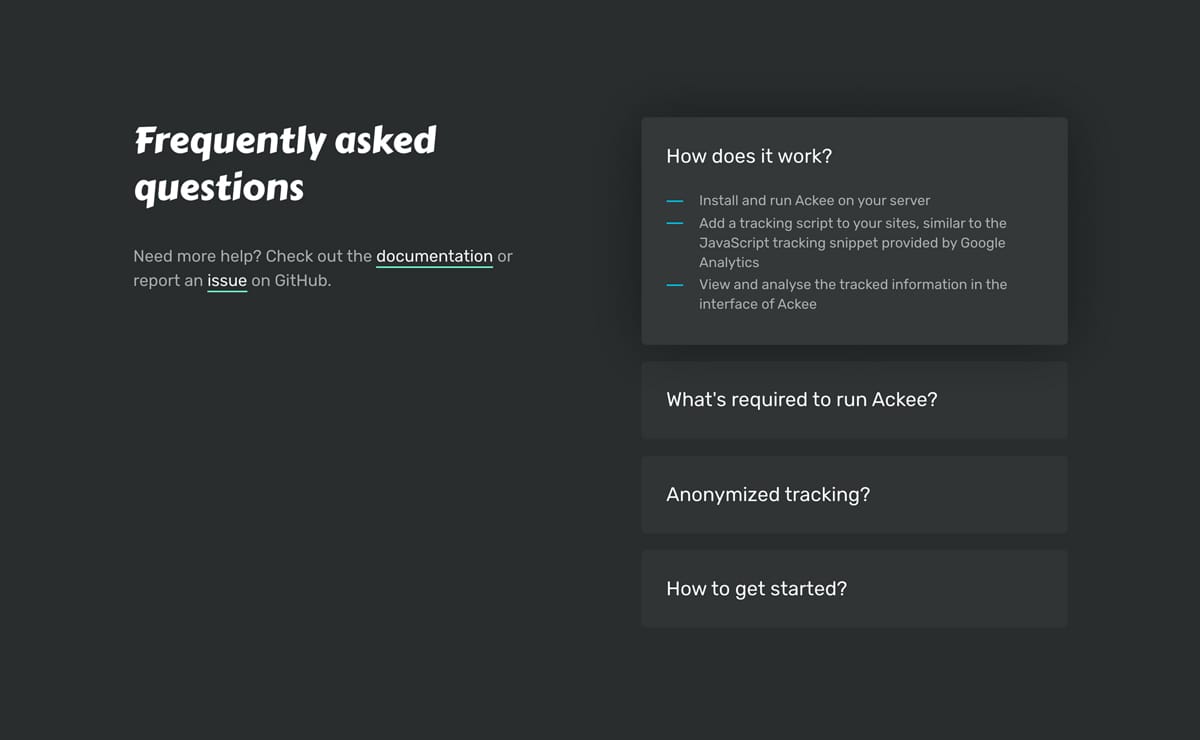1200x740 pixels.
Task: Click the cyan dash beside "Install and run Ackee"
Action: pyautogui.click(x=674, y=200)
